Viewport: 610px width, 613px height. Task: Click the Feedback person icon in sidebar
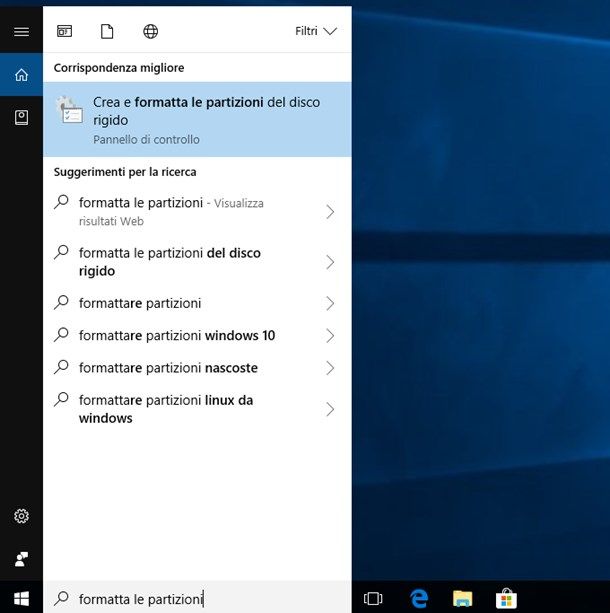tap(21, 559)
